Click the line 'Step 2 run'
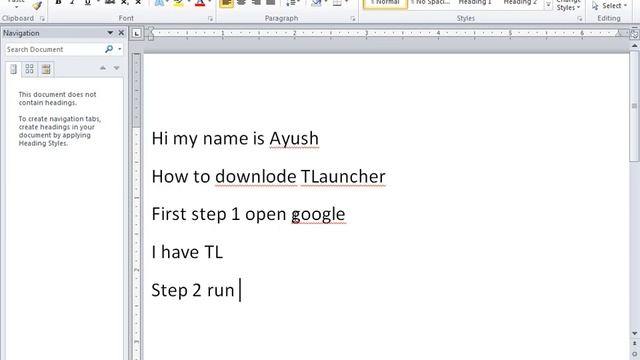This screenshot has width=640, height=360. (193, 290)
